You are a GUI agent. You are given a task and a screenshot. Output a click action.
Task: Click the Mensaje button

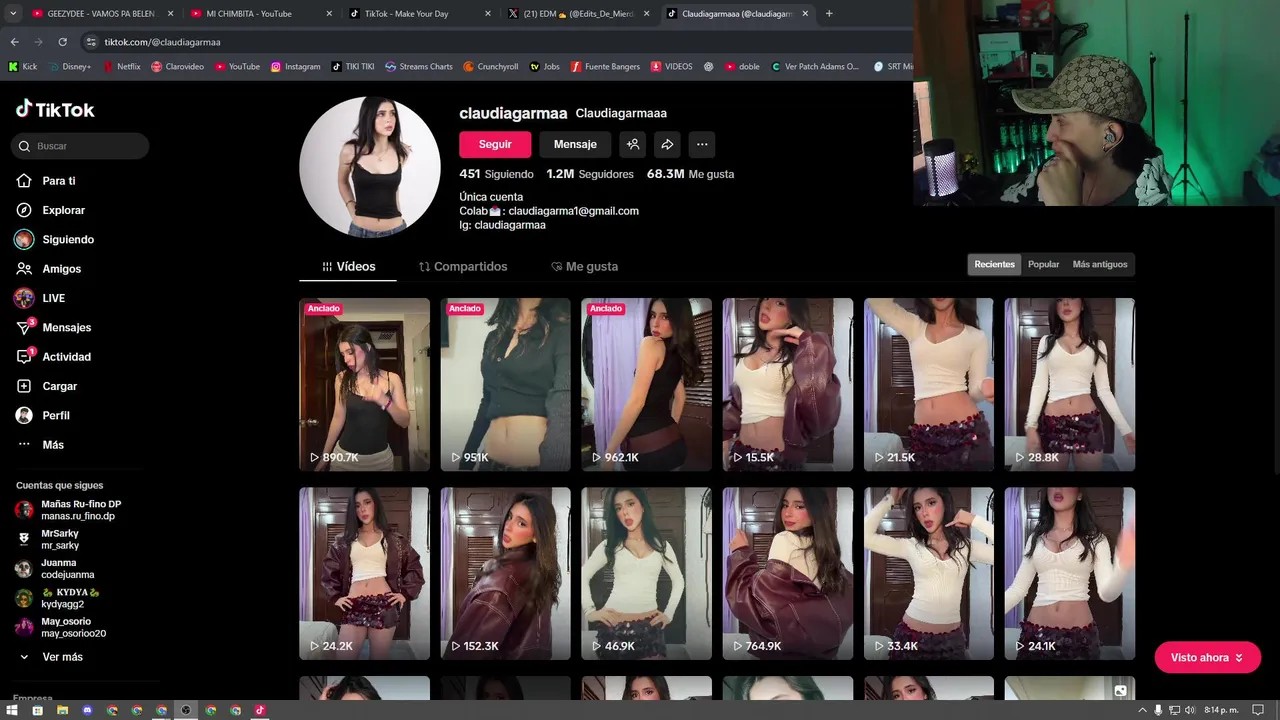click(575, 144)
